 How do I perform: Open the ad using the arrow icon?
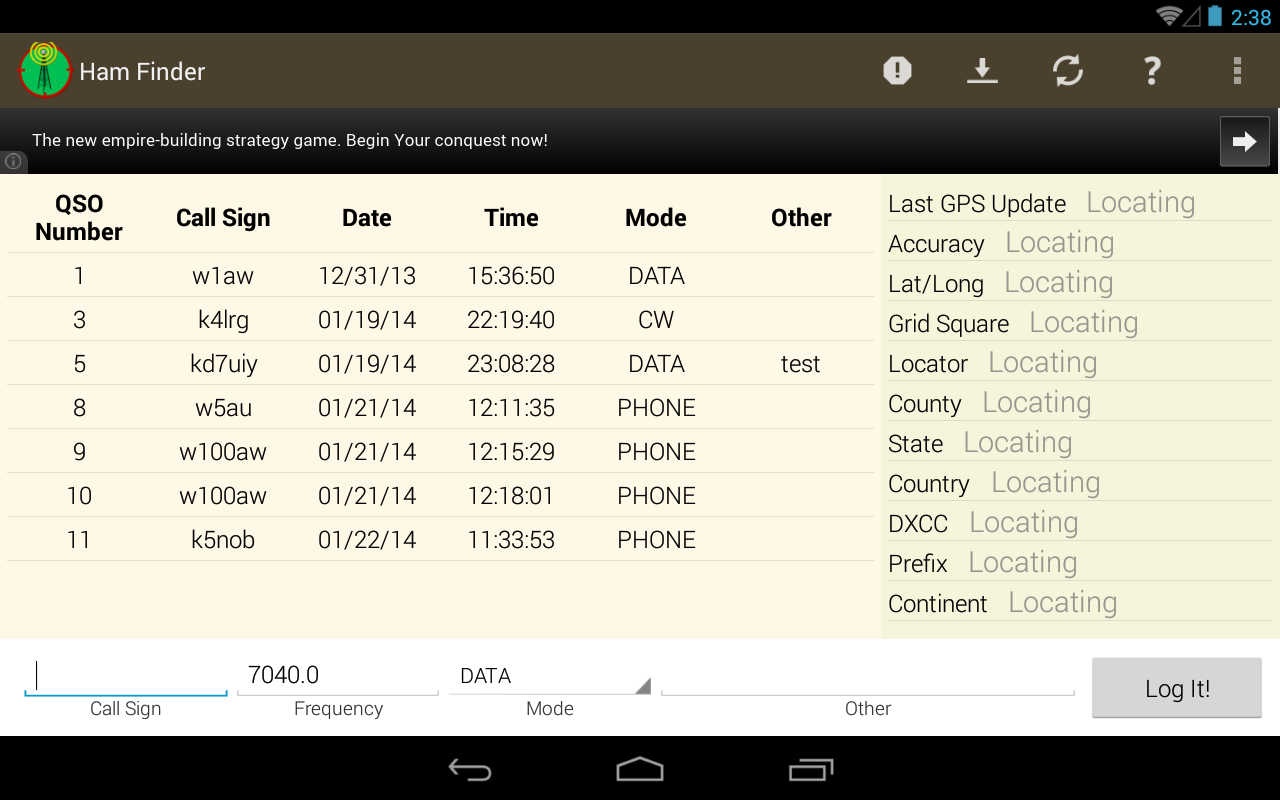(1244, 140)
